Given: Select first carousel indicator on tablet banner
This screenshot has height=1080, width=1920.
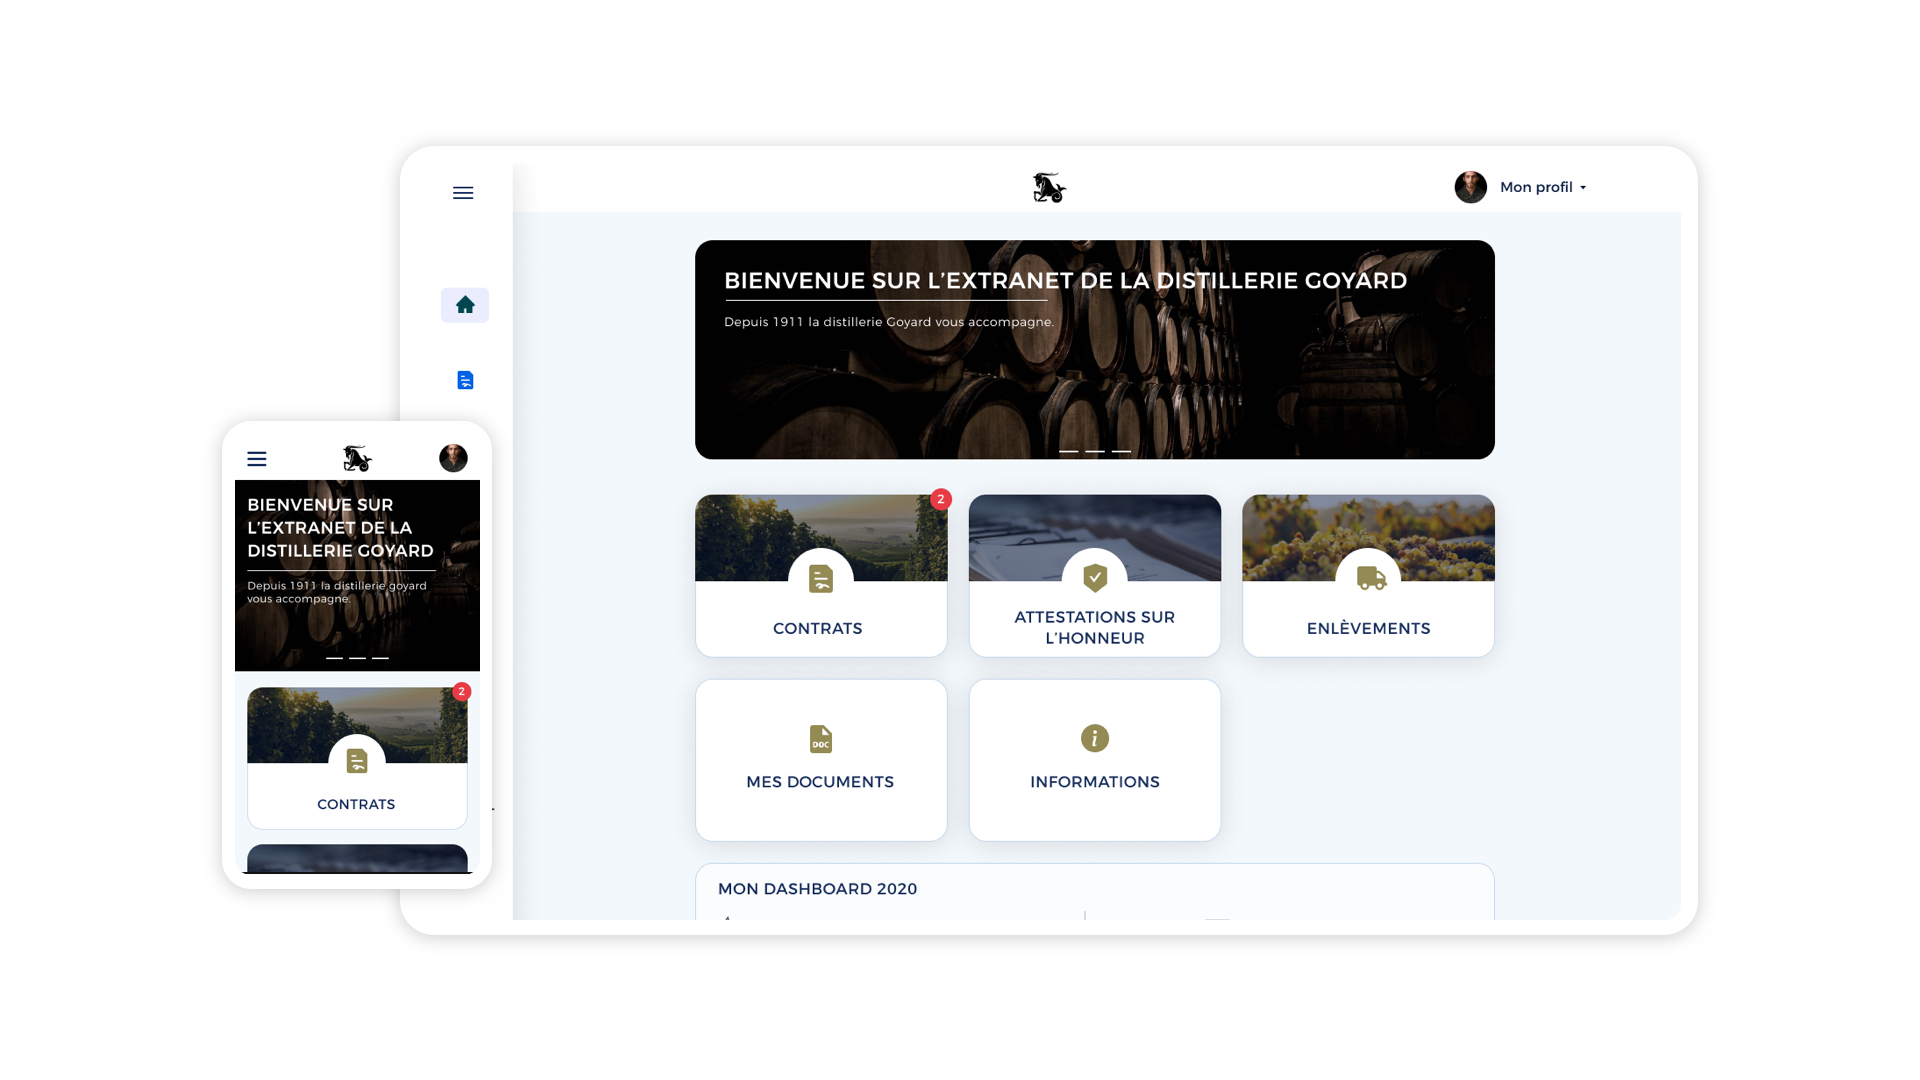Looking at the screenshot, I should pyautogui.click(x=1069, y=451).
